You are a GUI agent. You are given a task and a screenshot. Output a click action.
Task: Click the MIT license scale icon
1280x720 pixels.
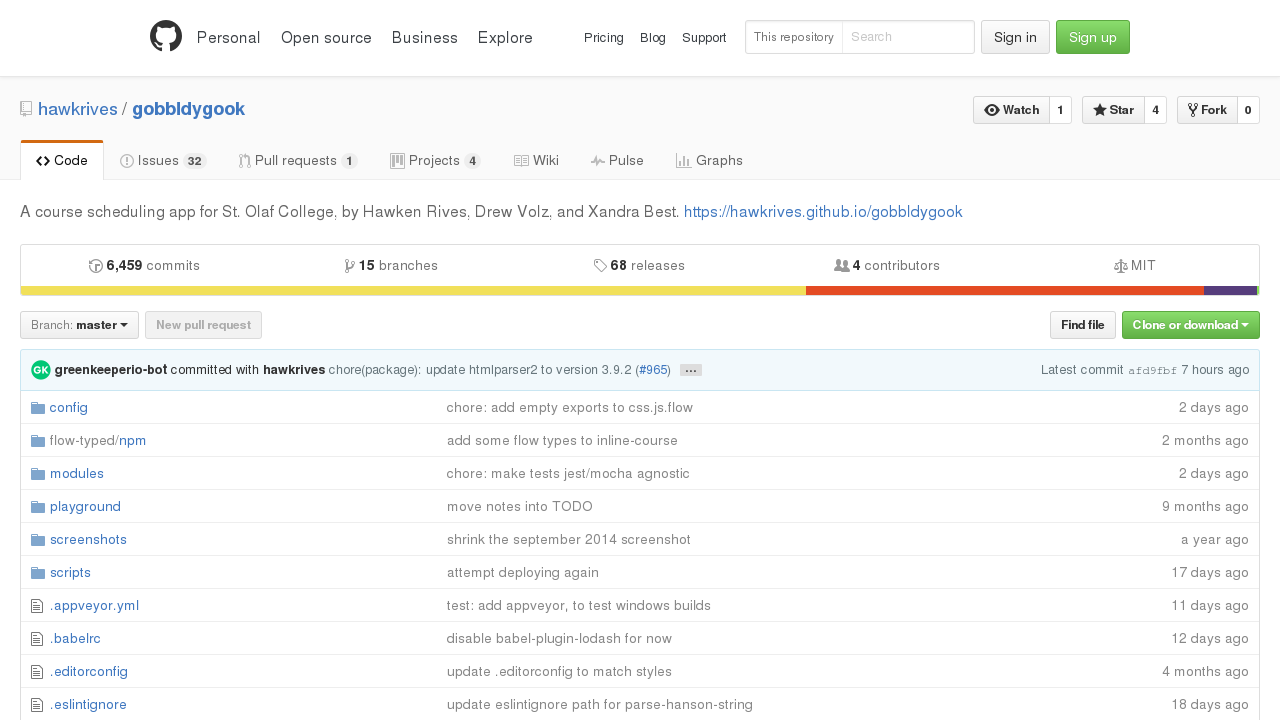1121,266
